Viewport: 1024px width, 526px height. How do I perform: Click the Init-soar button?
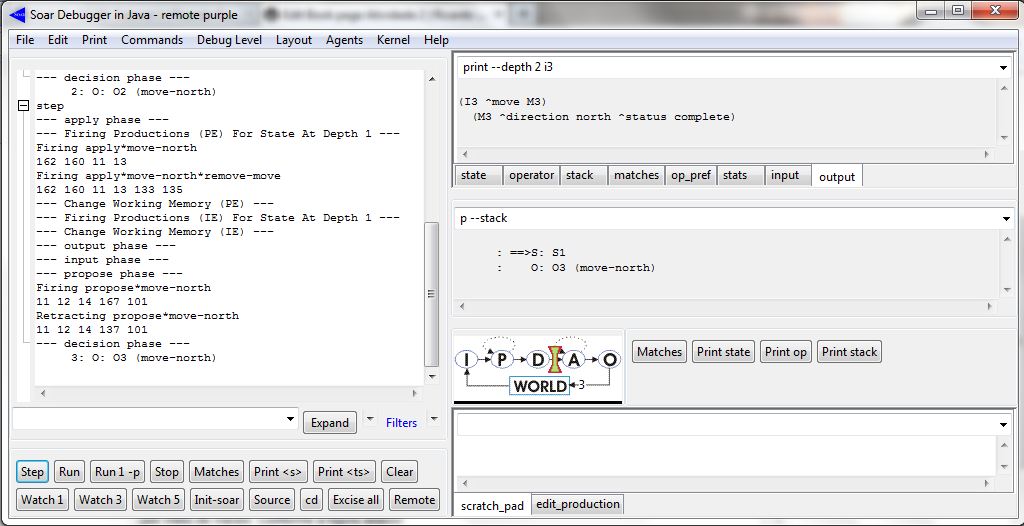(x=215, y=500)
